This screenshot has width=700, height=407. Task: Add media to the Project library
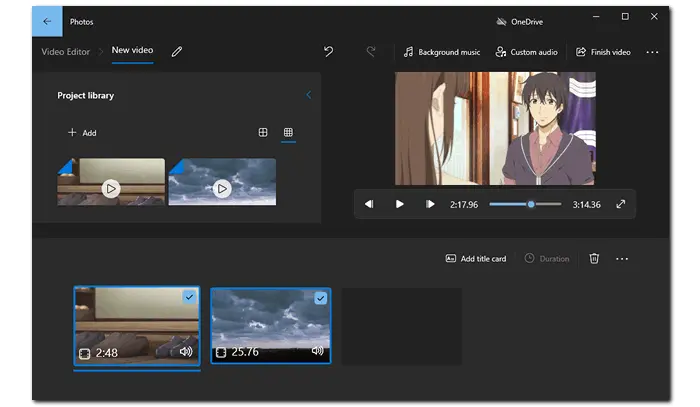(x=82, y=133)
